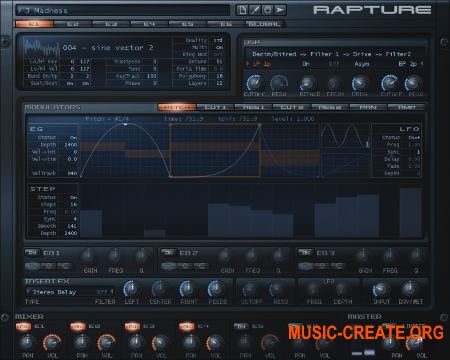Click the DSP Drive knob
The image size is (450, 360).
point(360,84)
